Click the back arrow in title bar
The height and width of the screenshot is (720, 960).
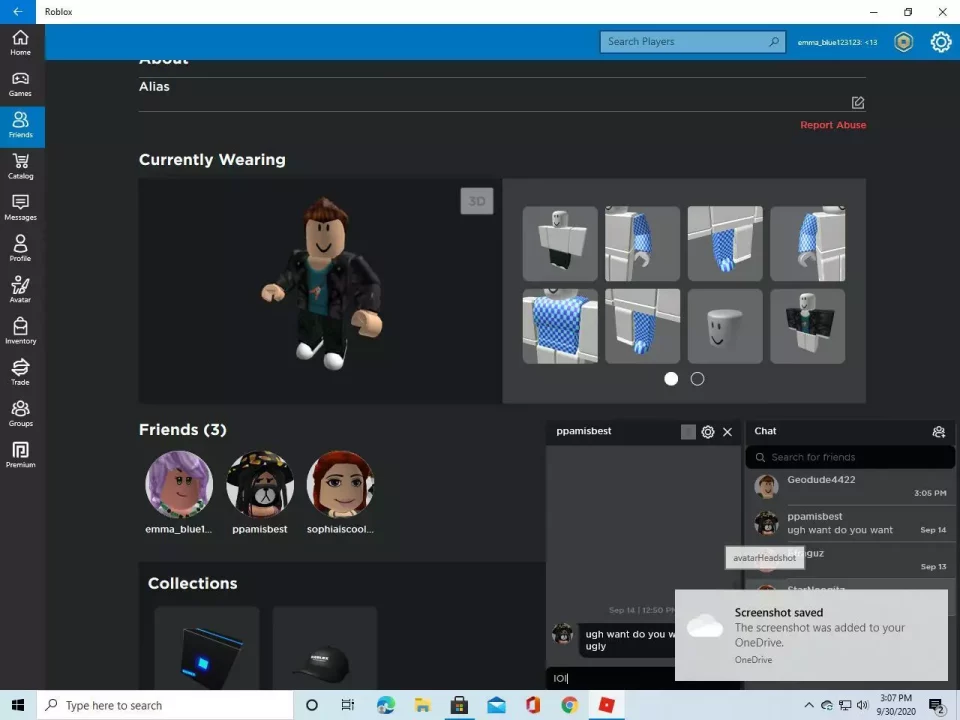coord(17,12)
